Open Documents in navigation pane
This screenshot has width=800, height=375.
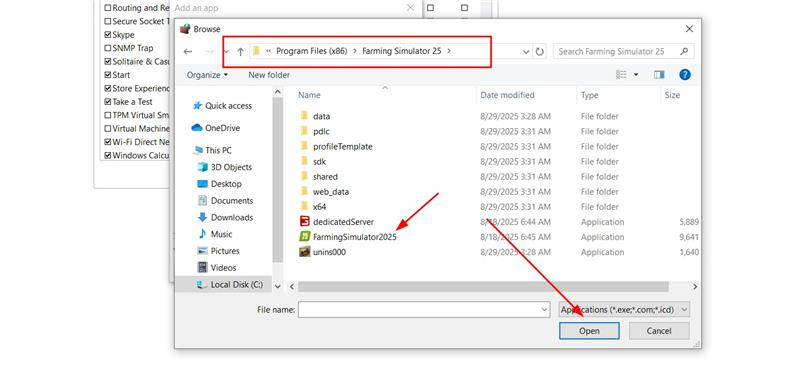click(226, 201)
